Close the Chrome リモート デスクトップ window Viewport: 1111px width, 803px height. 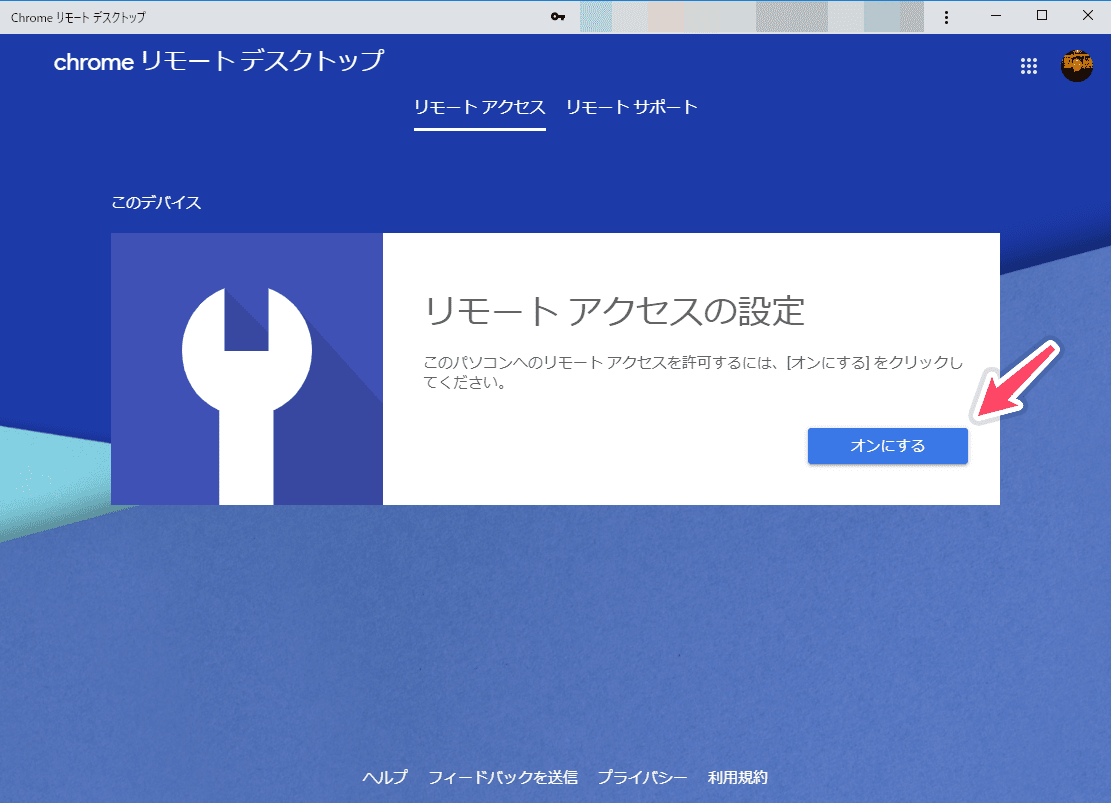click(1088, 16)
